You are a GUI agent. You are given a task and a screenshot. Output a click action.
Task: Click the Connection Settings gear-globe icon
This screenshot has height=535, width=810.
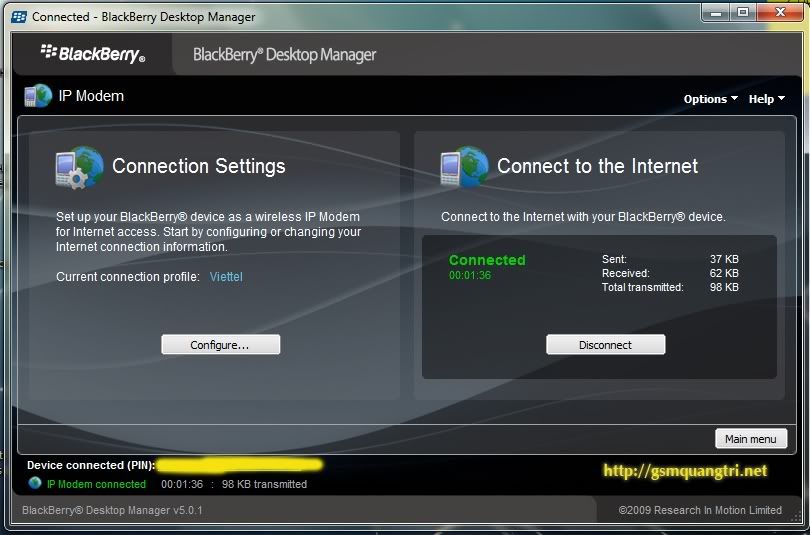pyautogui.click(x=80, y=167)
